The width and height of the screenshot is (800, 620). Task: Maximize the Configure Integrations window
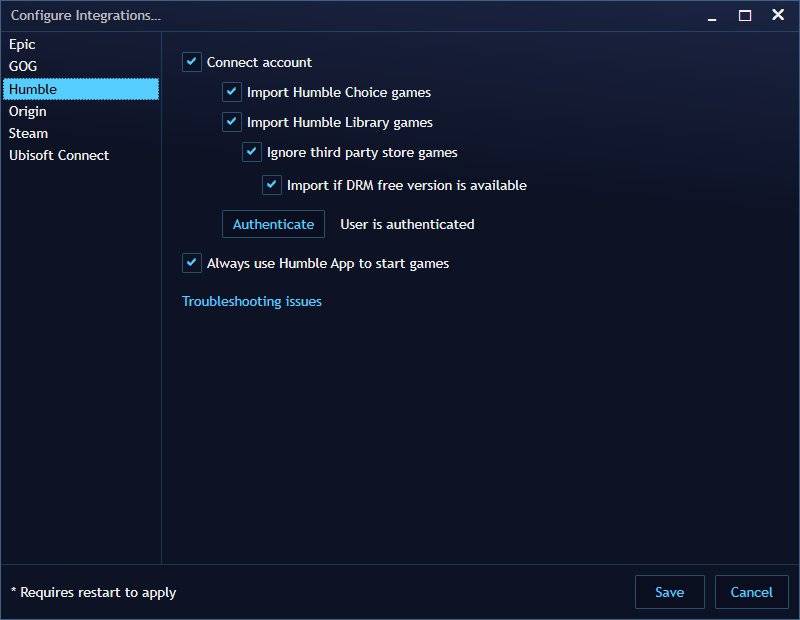744,15
